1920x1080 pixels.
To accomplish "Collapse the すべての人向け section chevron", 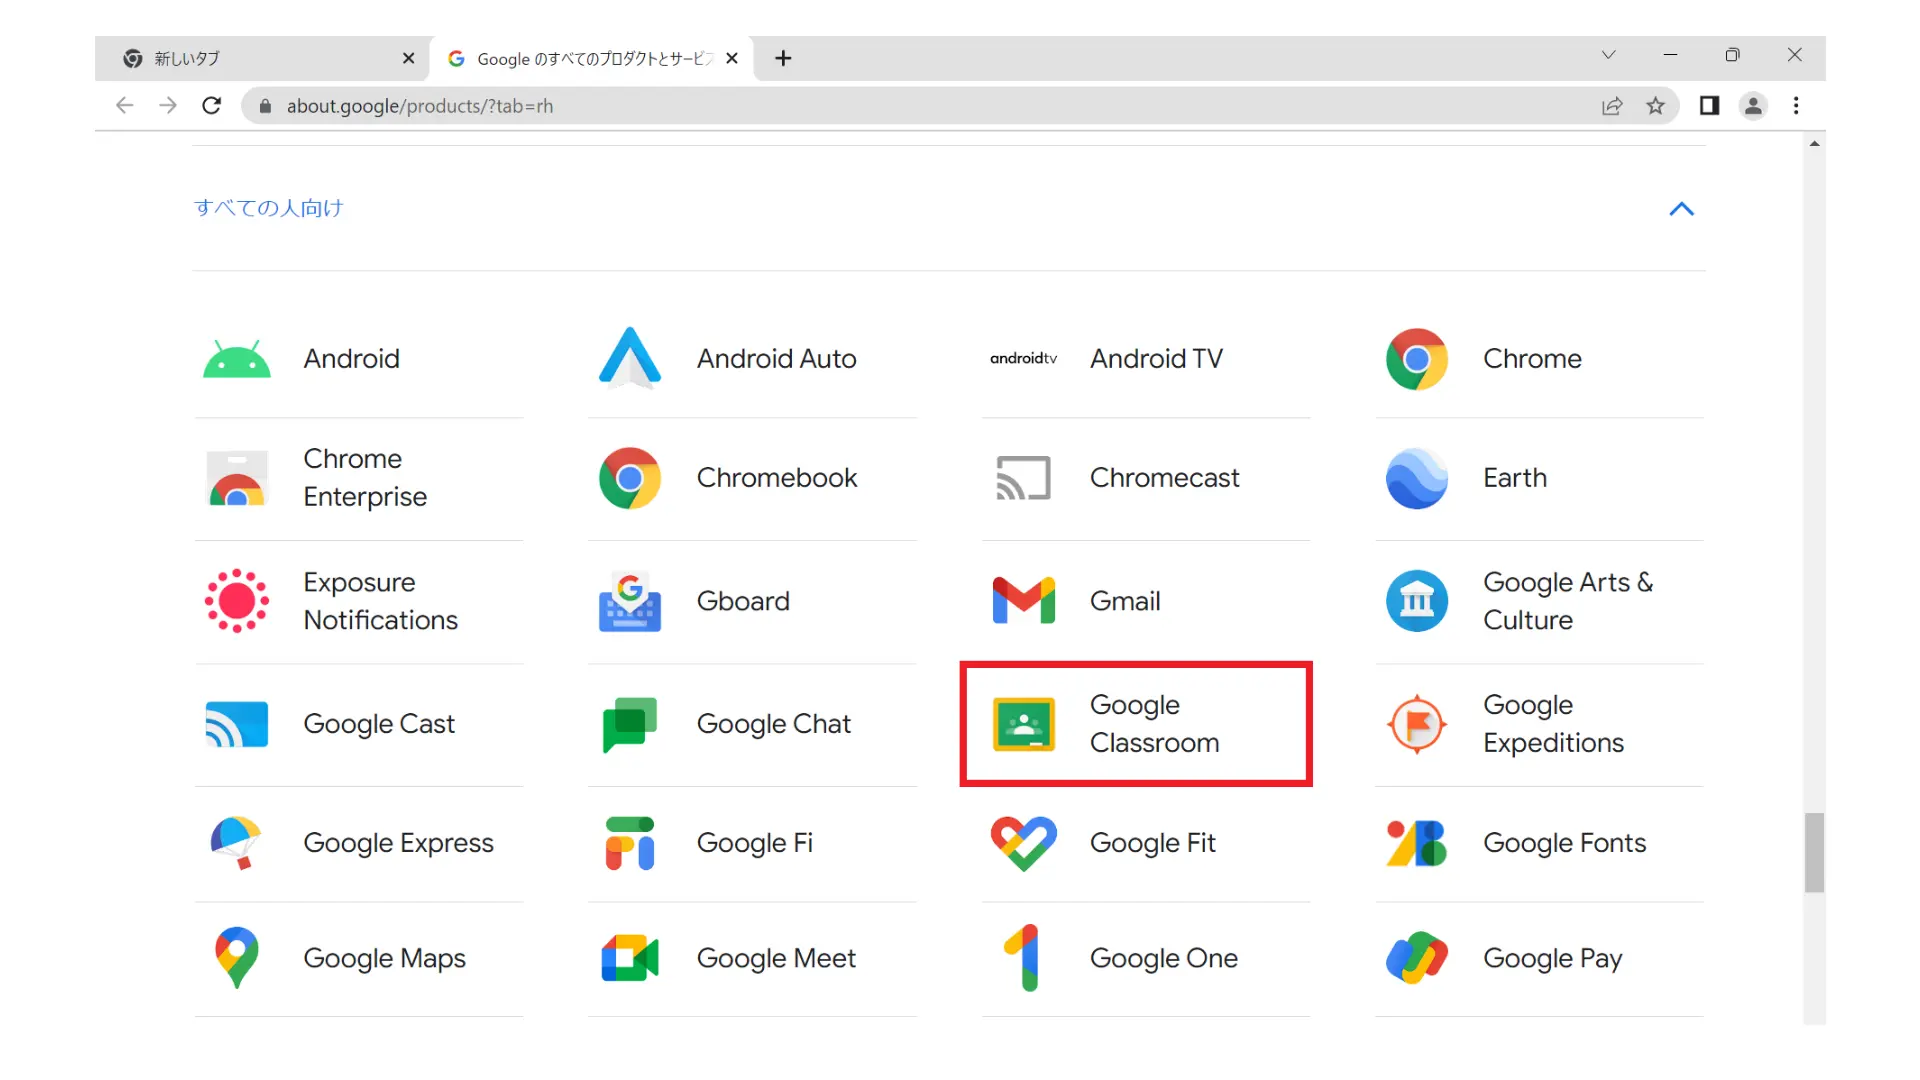I will [x=1681, y=209].
